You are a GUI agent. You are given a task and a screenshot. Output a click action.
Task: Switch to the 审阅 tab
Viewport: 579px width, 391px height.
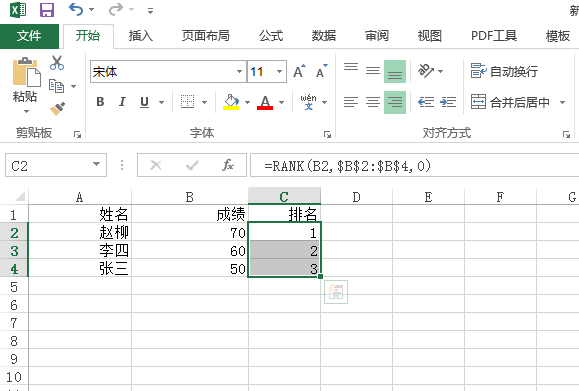coord(377,36)
